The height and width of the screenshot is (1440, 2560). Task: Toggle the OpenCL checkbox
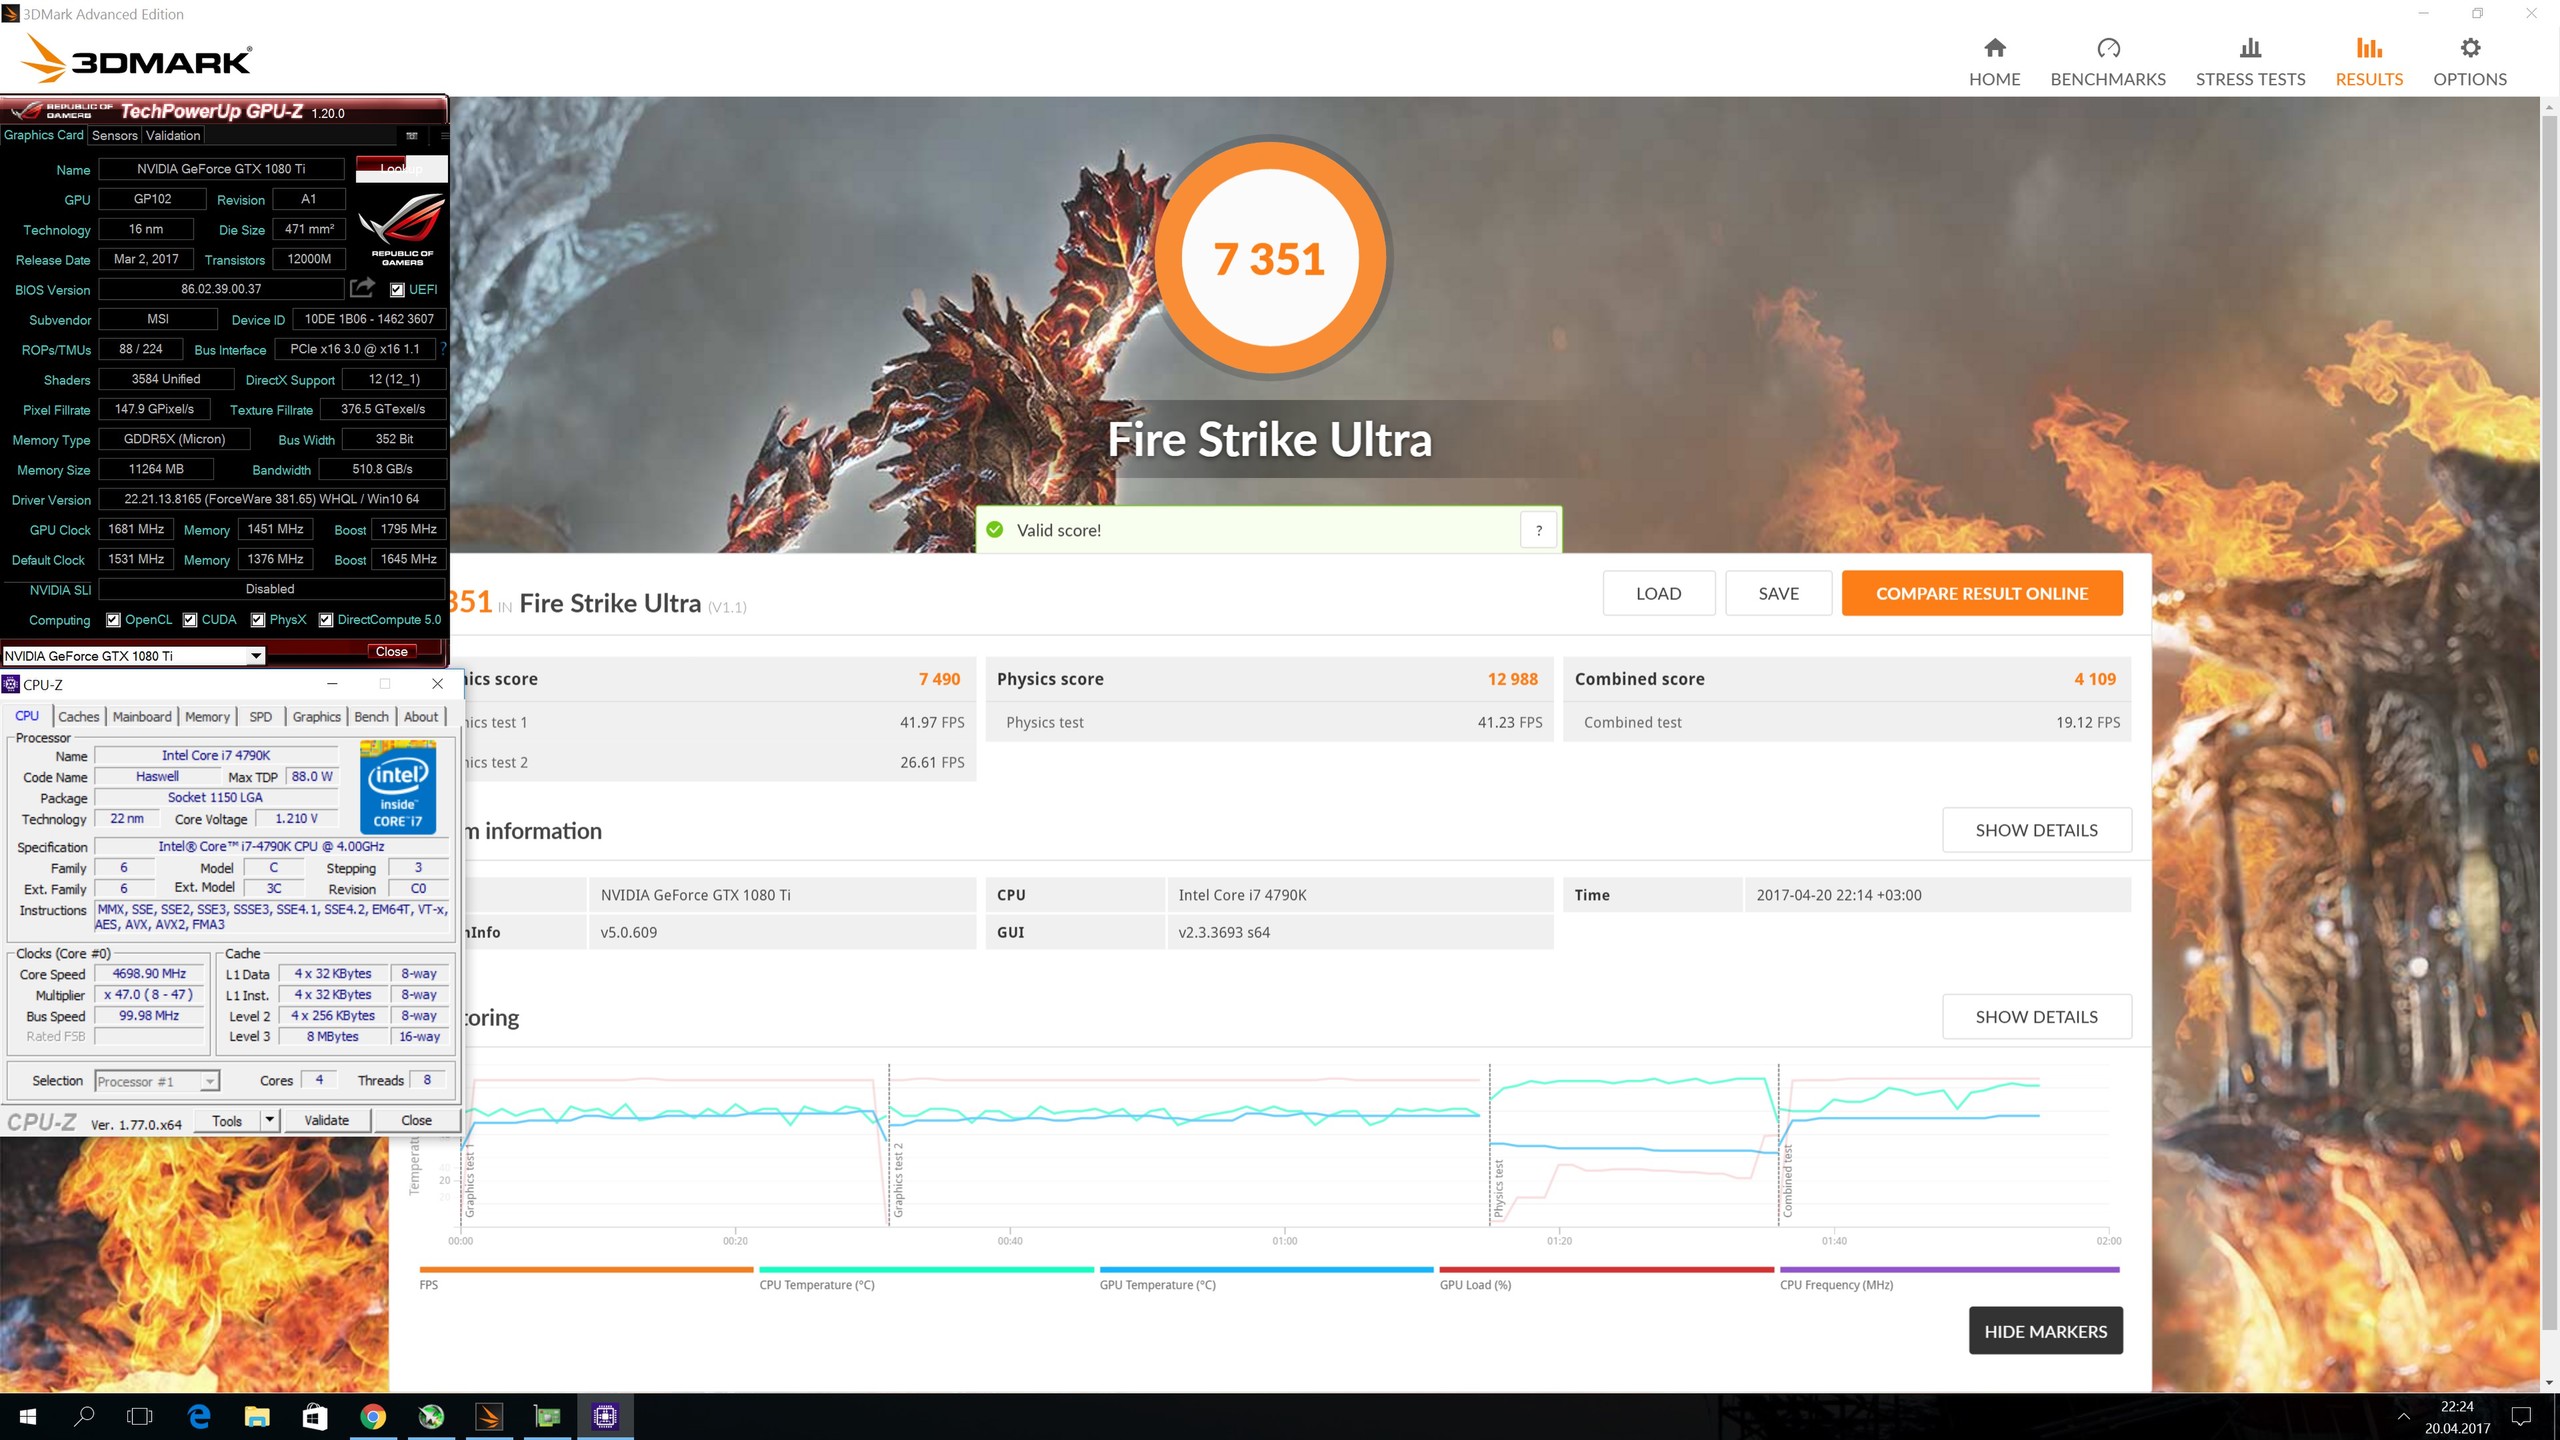coord(113,620)
